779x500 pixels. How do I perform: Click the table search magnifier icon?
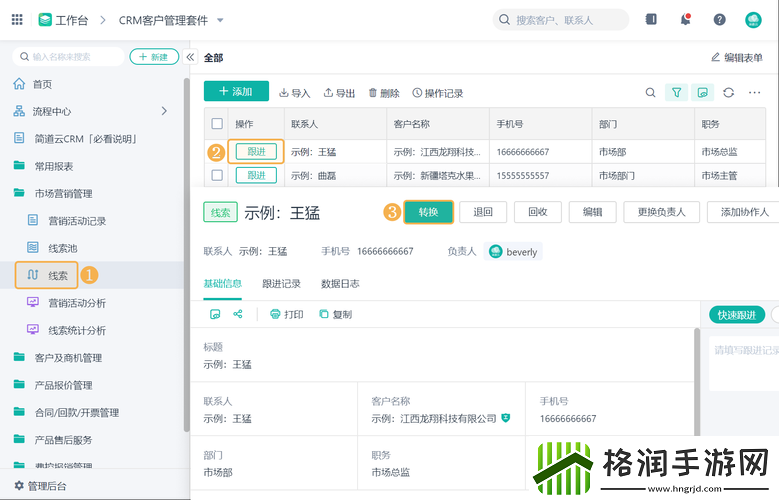650,92
